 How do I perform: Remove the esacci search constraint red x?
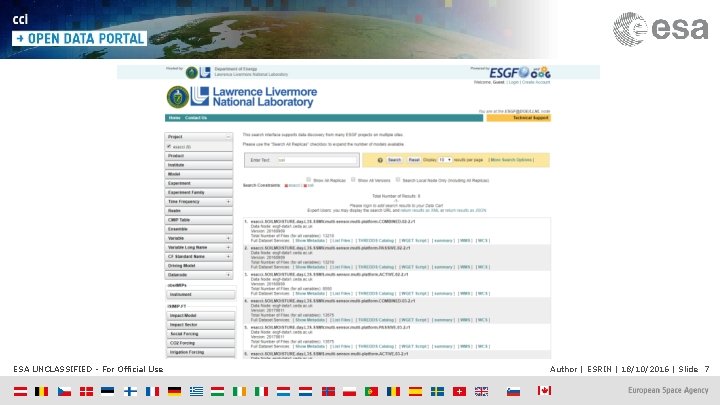[286, 186]
